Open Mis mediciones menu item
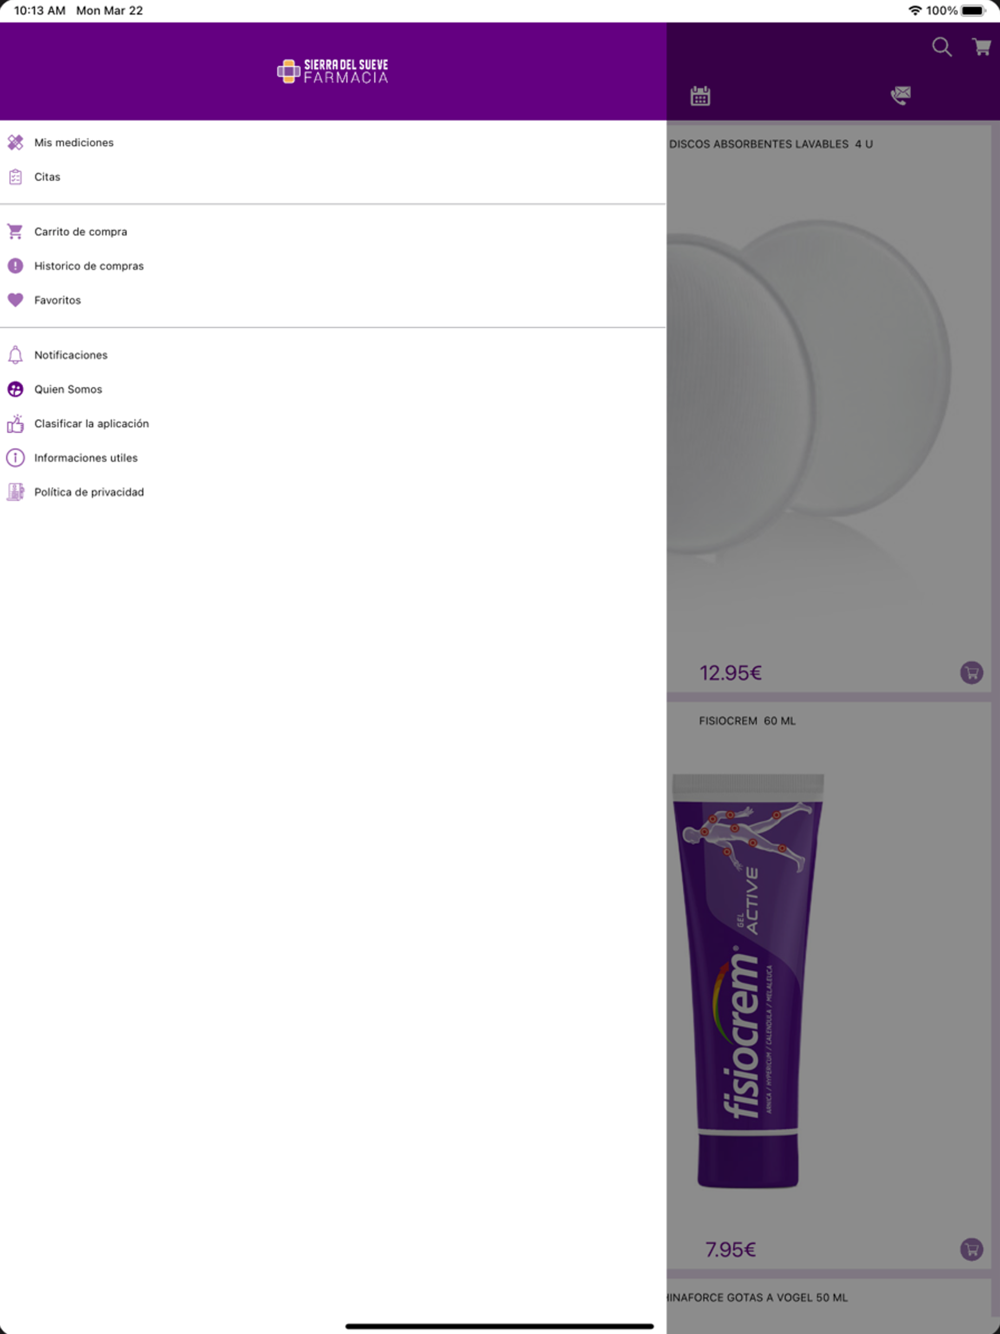The height and width of the screenshot is (1334, 1000). tap(333, 143)
